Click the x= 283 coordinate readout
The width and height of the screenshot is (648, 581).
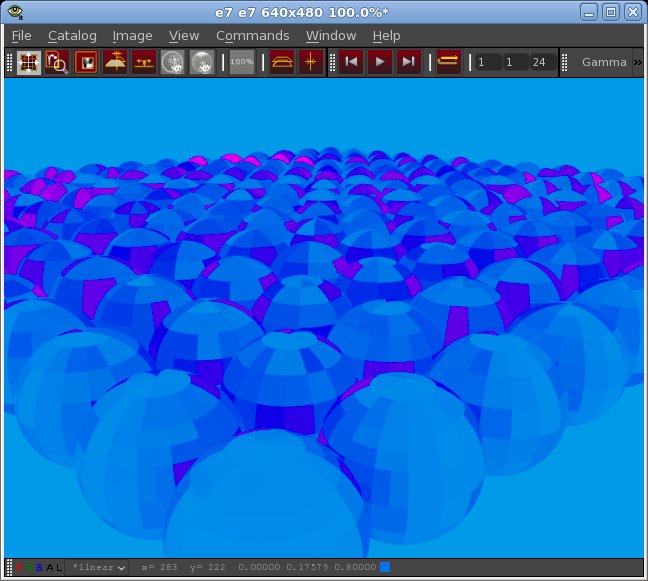(x=160, y=567)
